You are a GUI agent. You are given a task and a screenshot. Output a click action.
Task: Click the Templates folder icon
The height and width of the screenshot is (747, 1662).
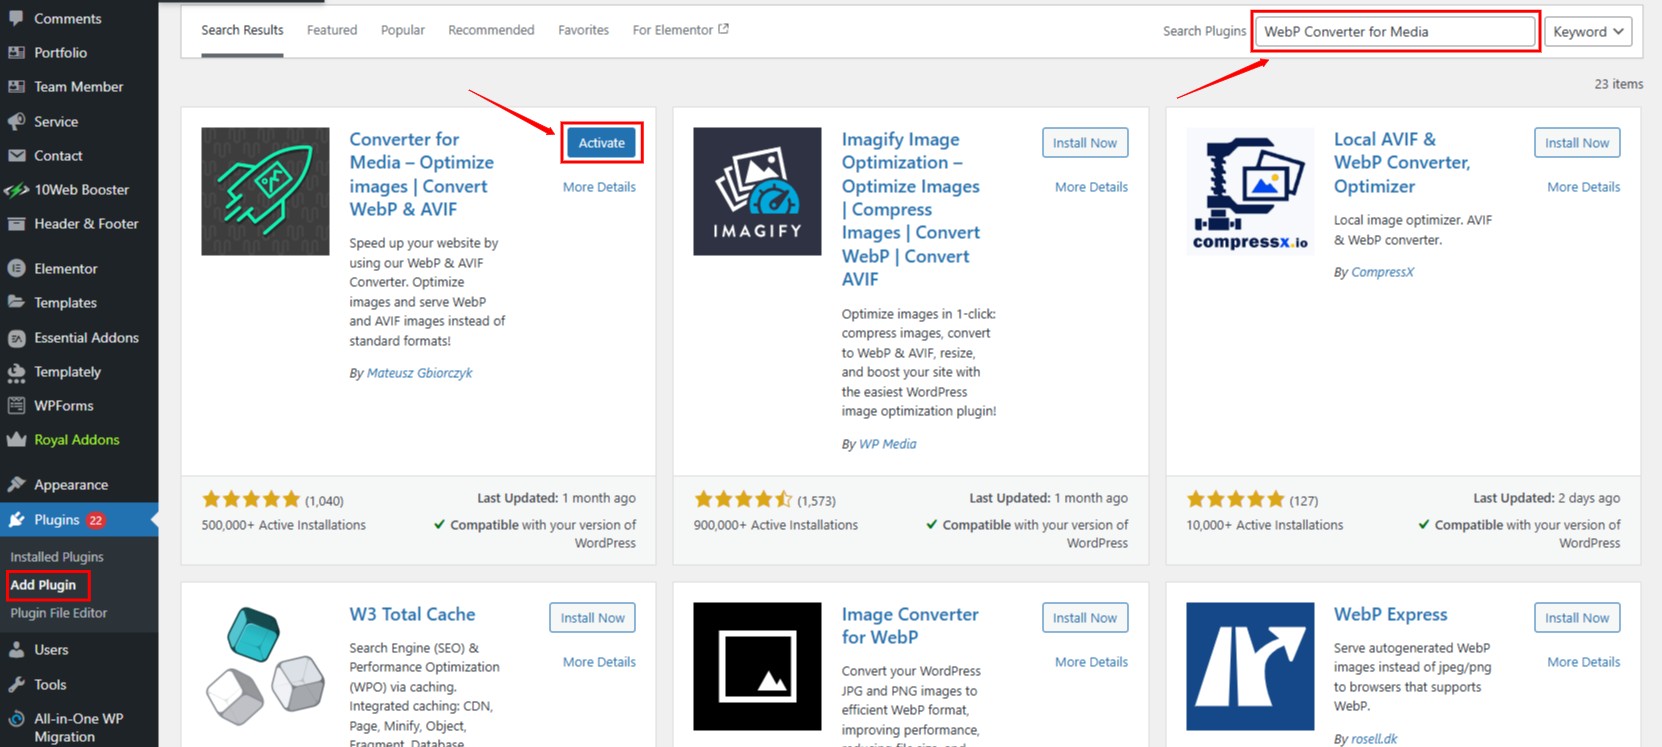(16, 302)
